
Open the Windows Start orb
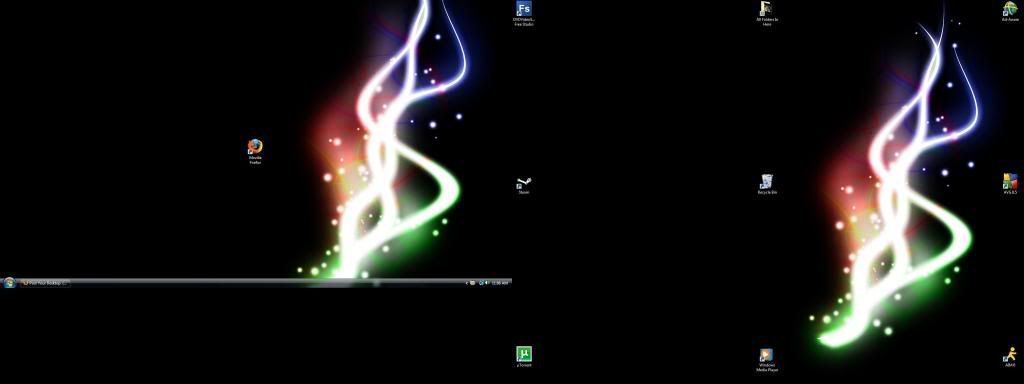(x=9, y=283)
